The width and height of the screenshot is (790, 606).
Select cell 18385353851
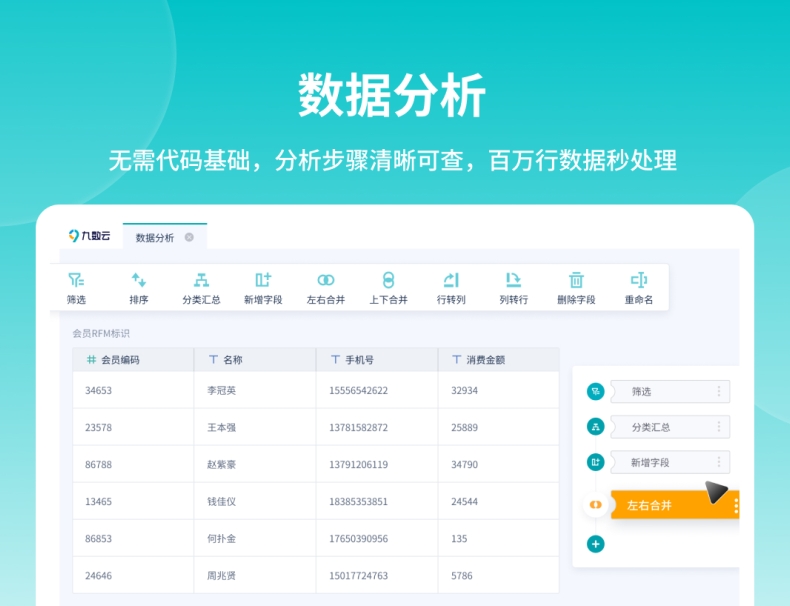(x=377, y=501)
